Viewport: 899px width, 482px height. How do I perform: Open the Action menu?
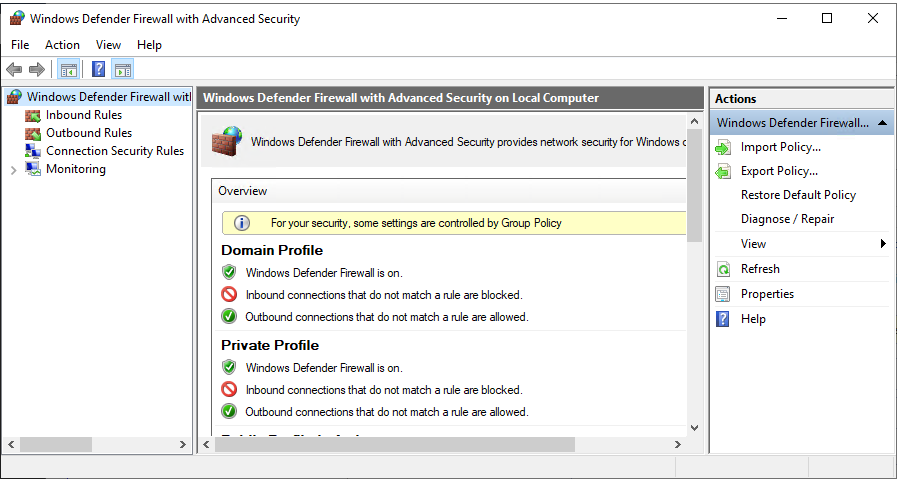point(62,45)
